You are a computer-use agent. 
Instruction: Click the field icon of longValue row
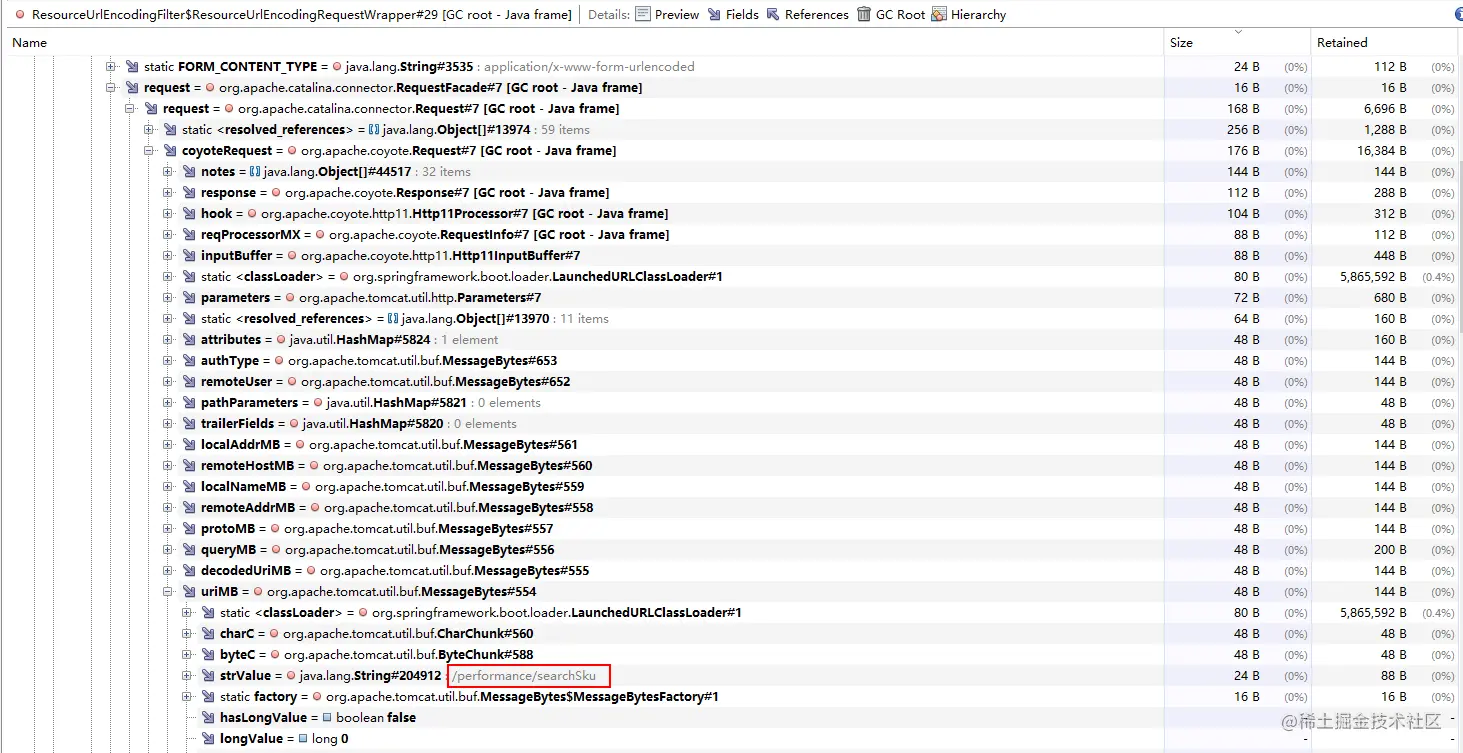[208, 739]
